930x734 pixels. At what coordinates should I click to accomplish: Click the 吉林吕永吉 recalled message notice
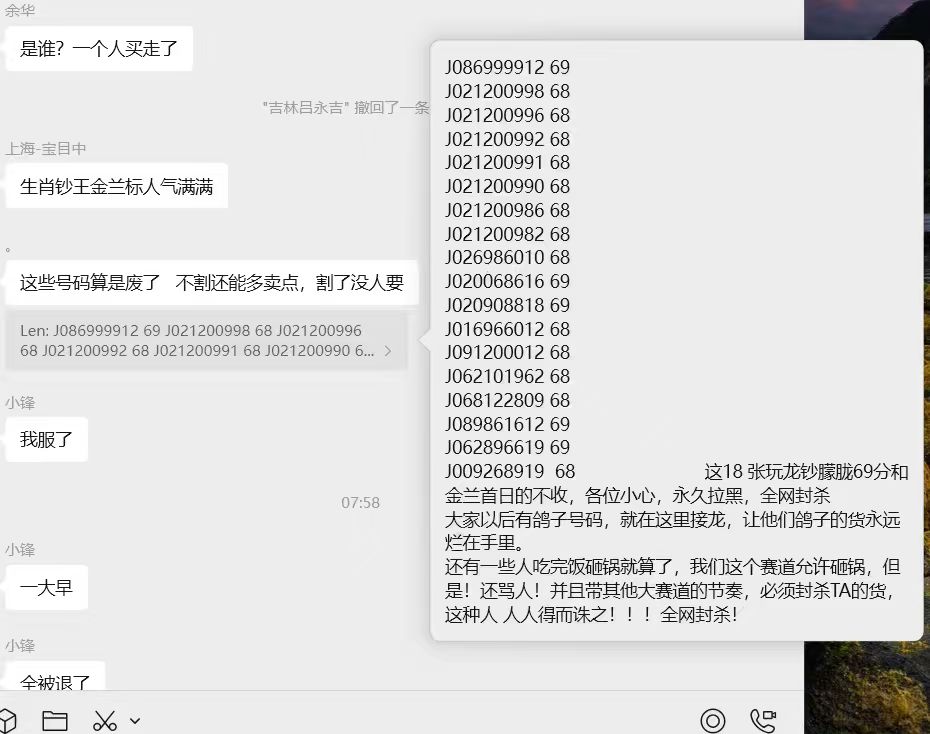[x=345, y=107]
